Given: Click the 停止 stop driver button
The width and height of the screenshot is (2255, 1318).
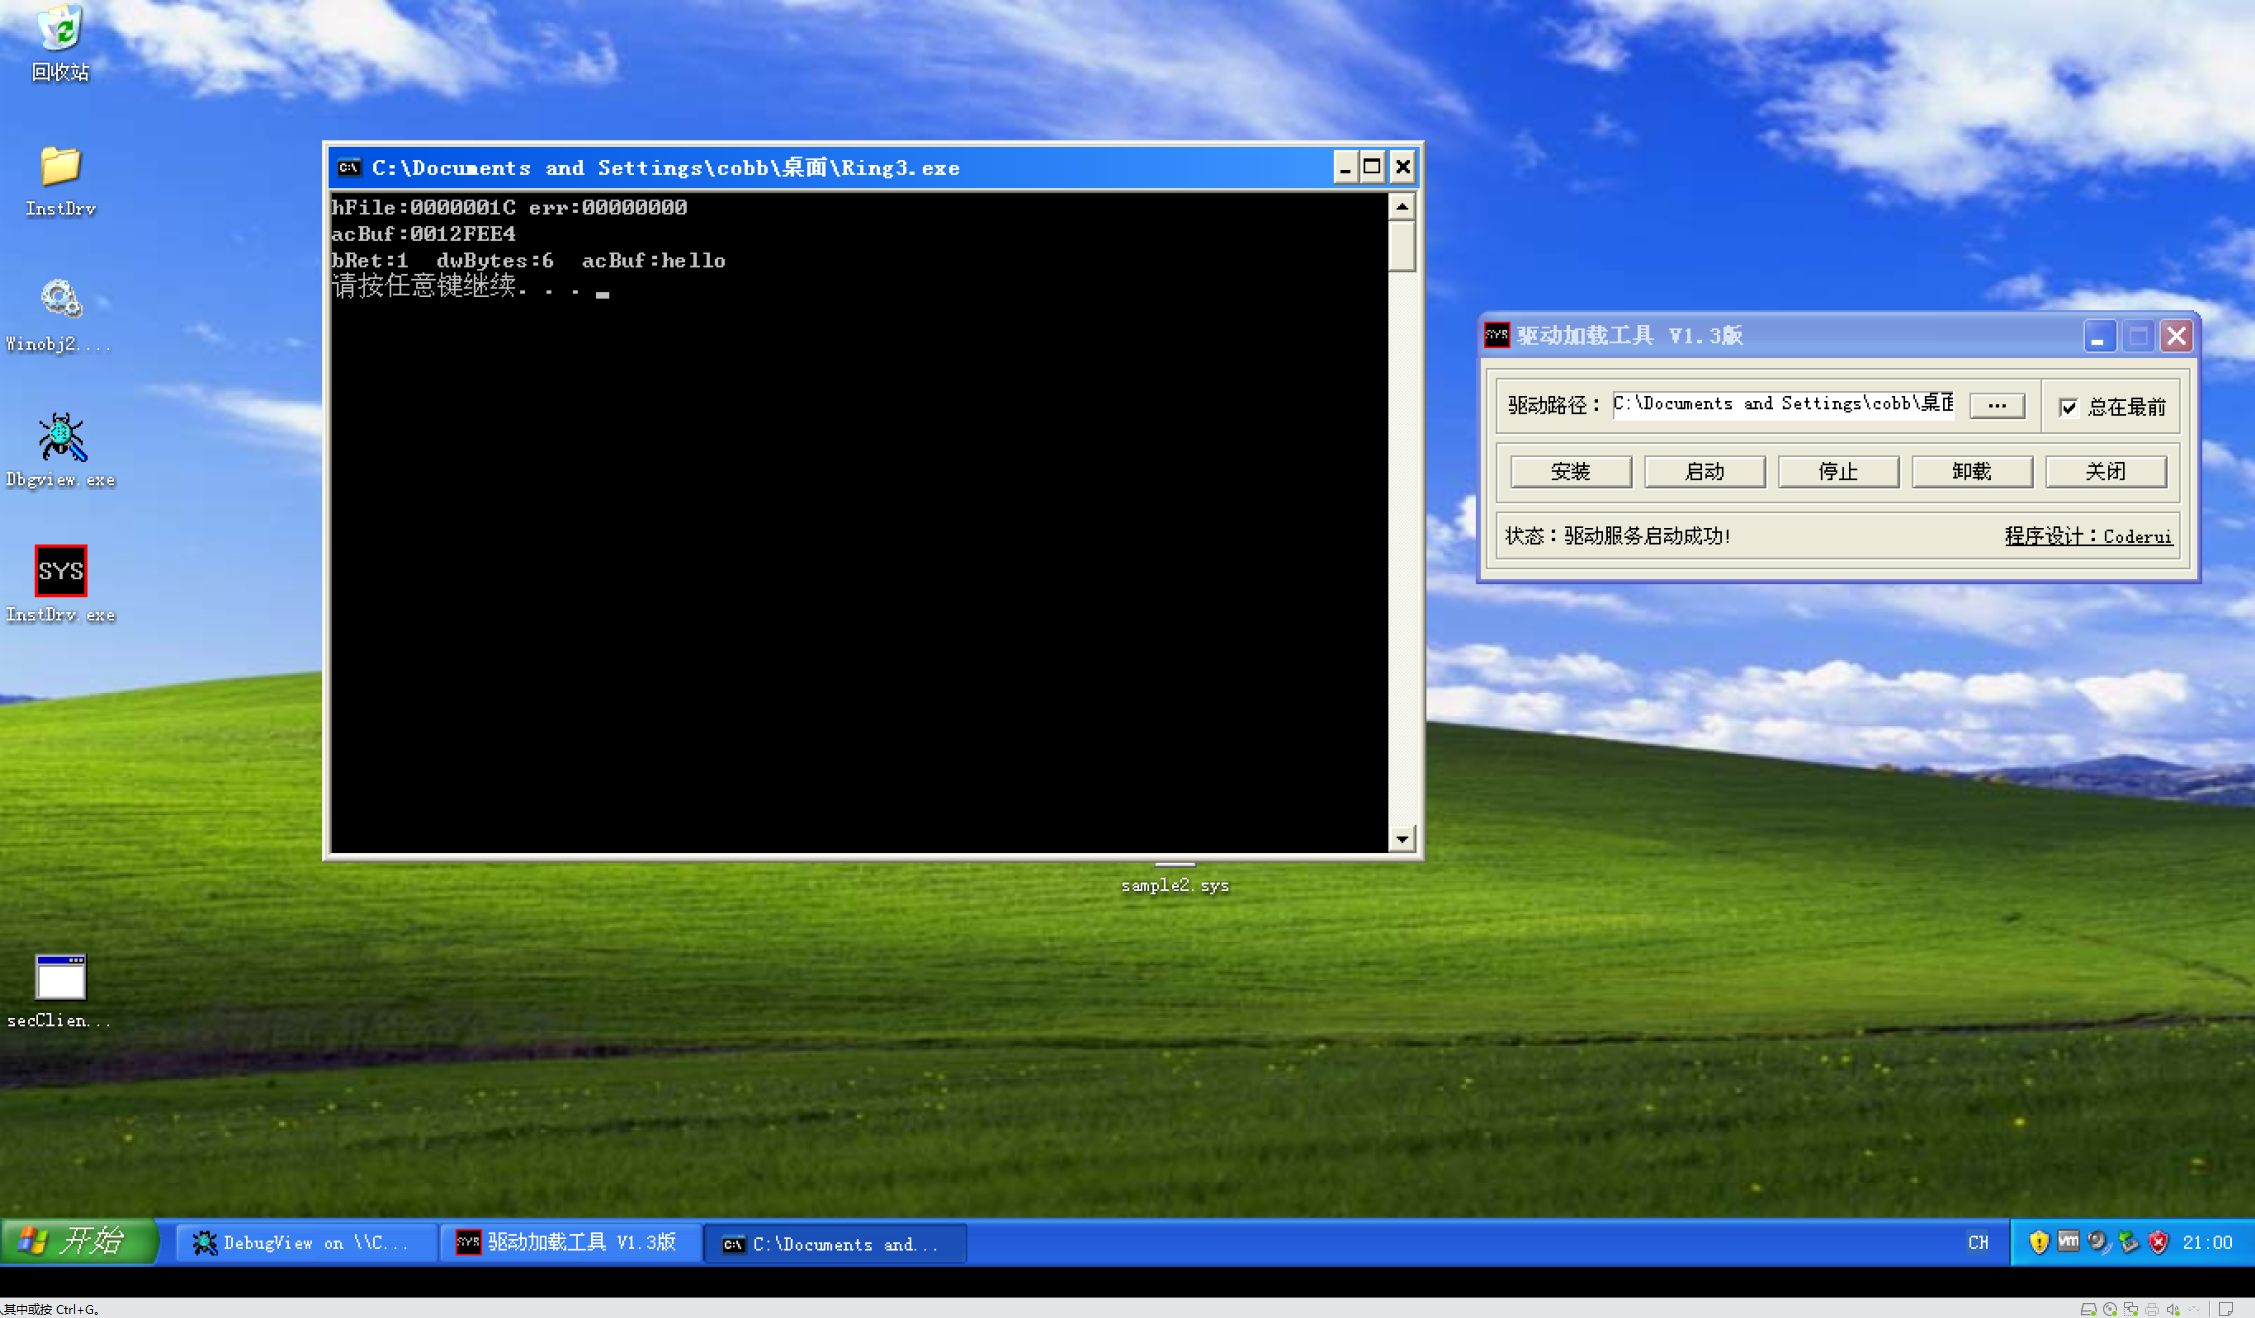Looking at the screenshot, I should tap(1838, 471).
